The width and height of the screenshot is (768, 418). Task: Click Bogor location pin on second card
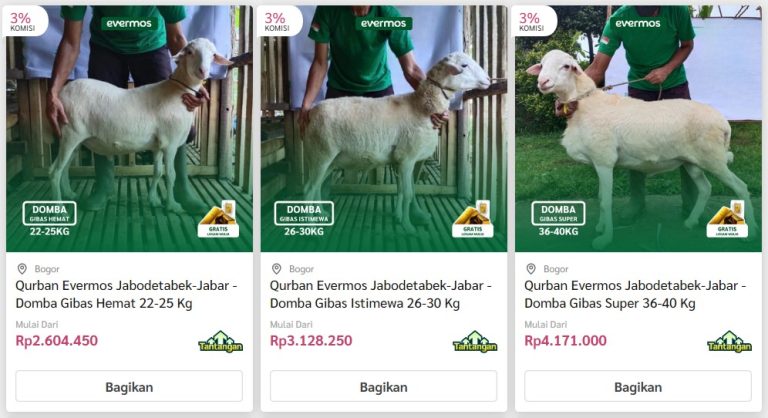click(x=276, y=269)
